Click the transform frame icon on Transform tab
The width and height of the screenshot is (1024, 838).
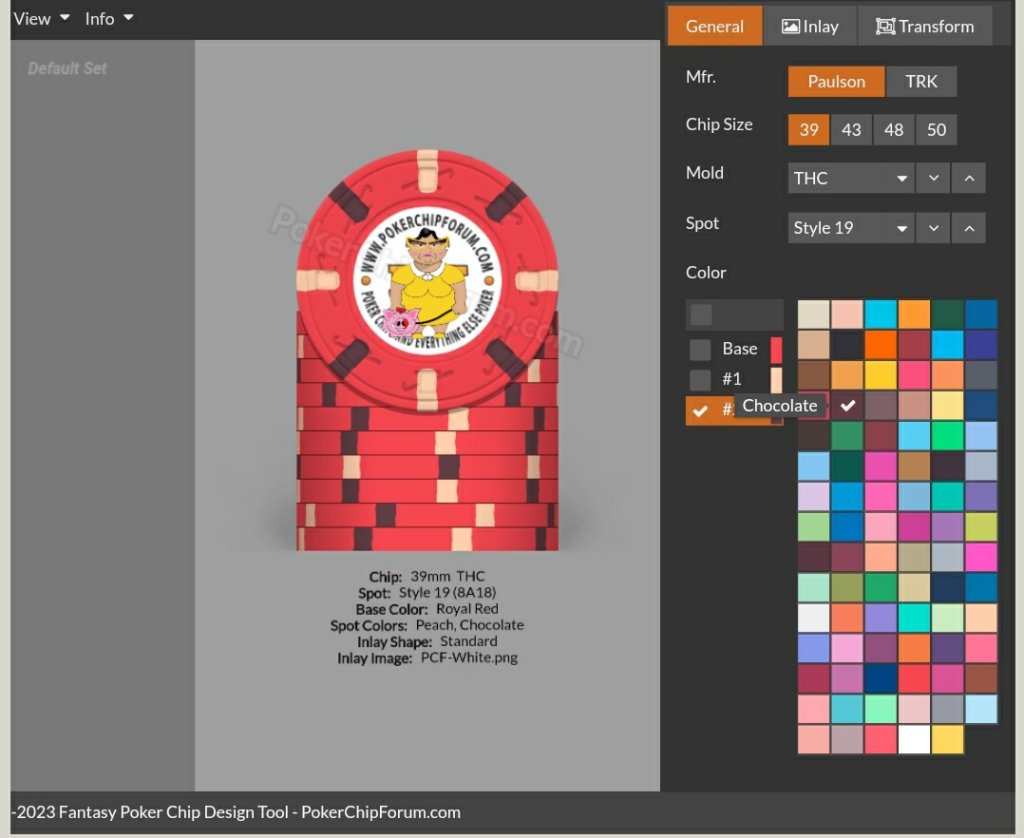(x=885, y=26)
